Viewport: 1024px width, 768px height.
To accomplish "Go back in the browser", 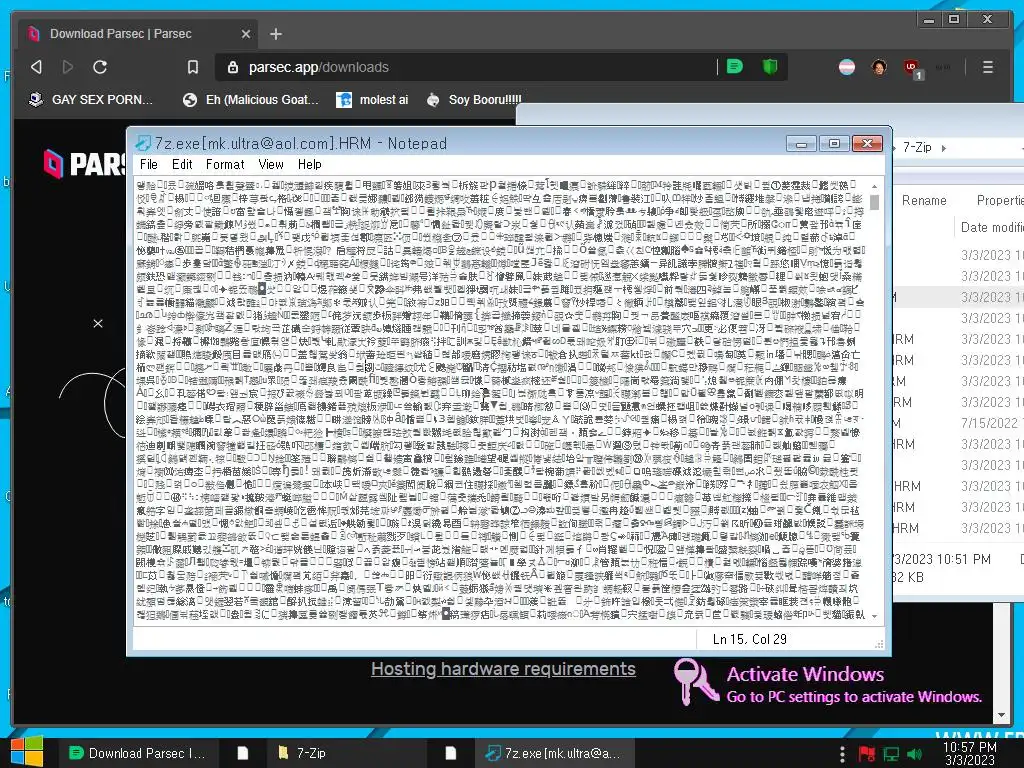I will pyautogui.click(x=37, y=67).
